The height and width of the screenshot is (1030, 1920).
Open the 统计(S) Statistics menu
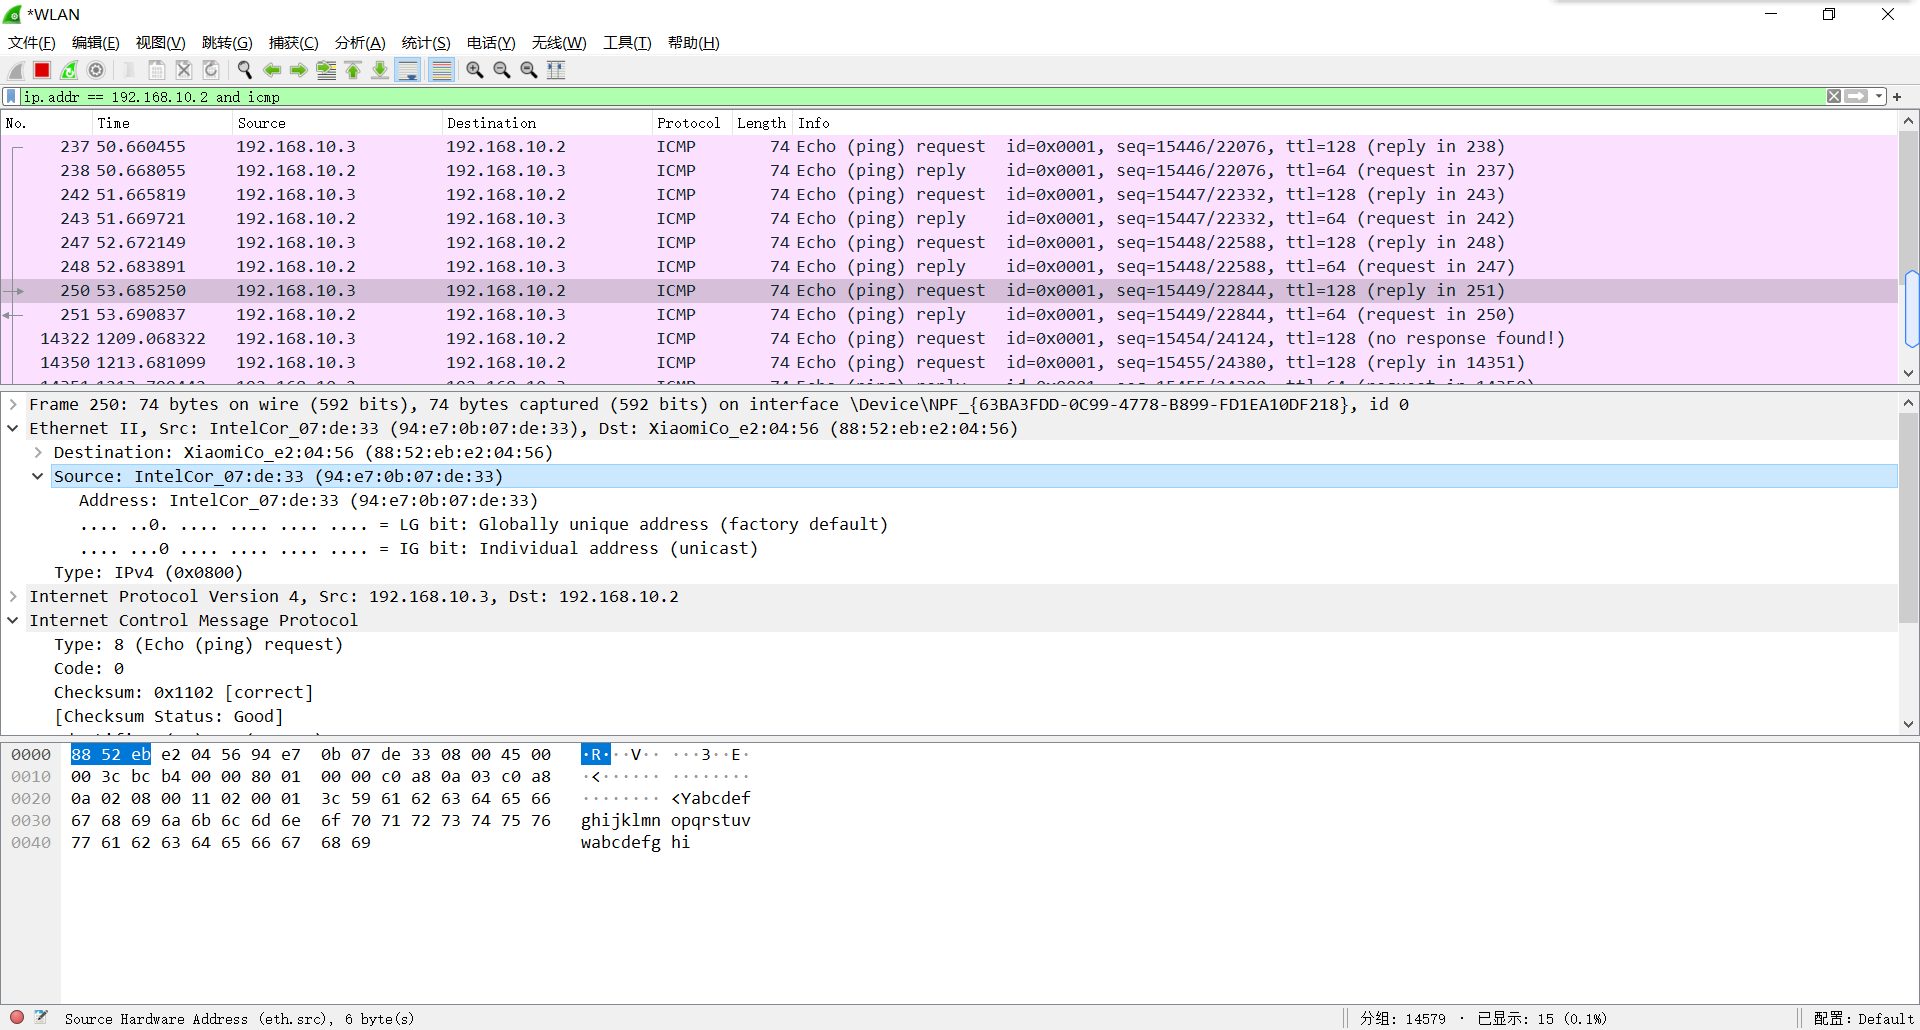pyautogui.click(x=425, y=43)
